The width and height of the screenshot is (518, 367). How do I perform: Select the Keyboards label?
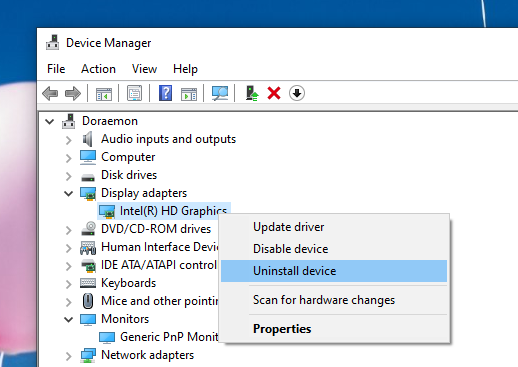pos(128,283)
